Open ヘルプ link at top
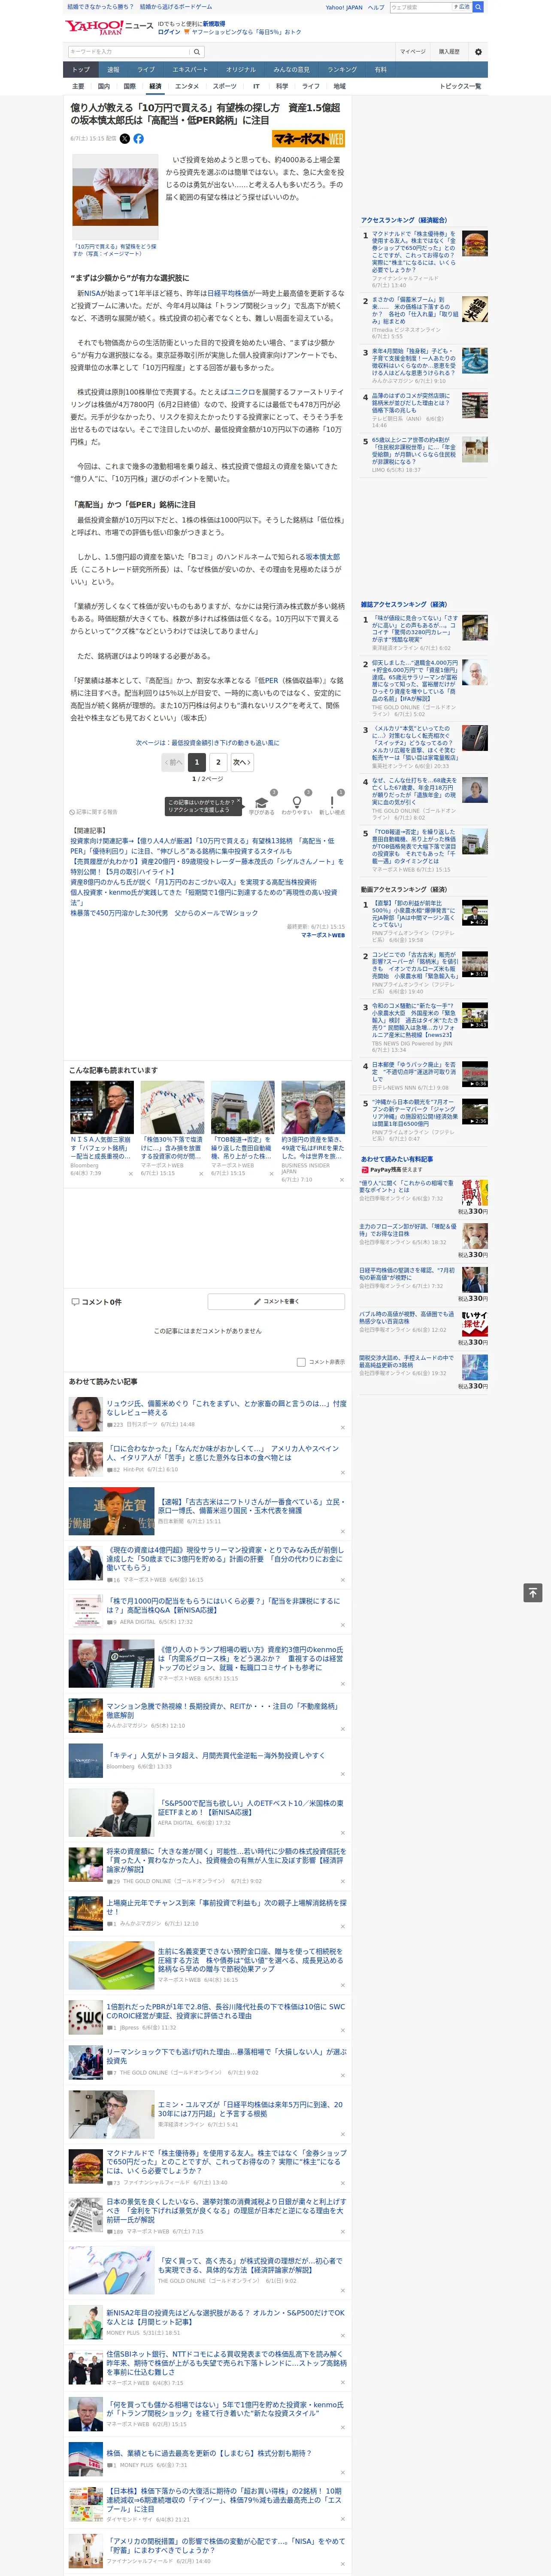 point(375,7)
